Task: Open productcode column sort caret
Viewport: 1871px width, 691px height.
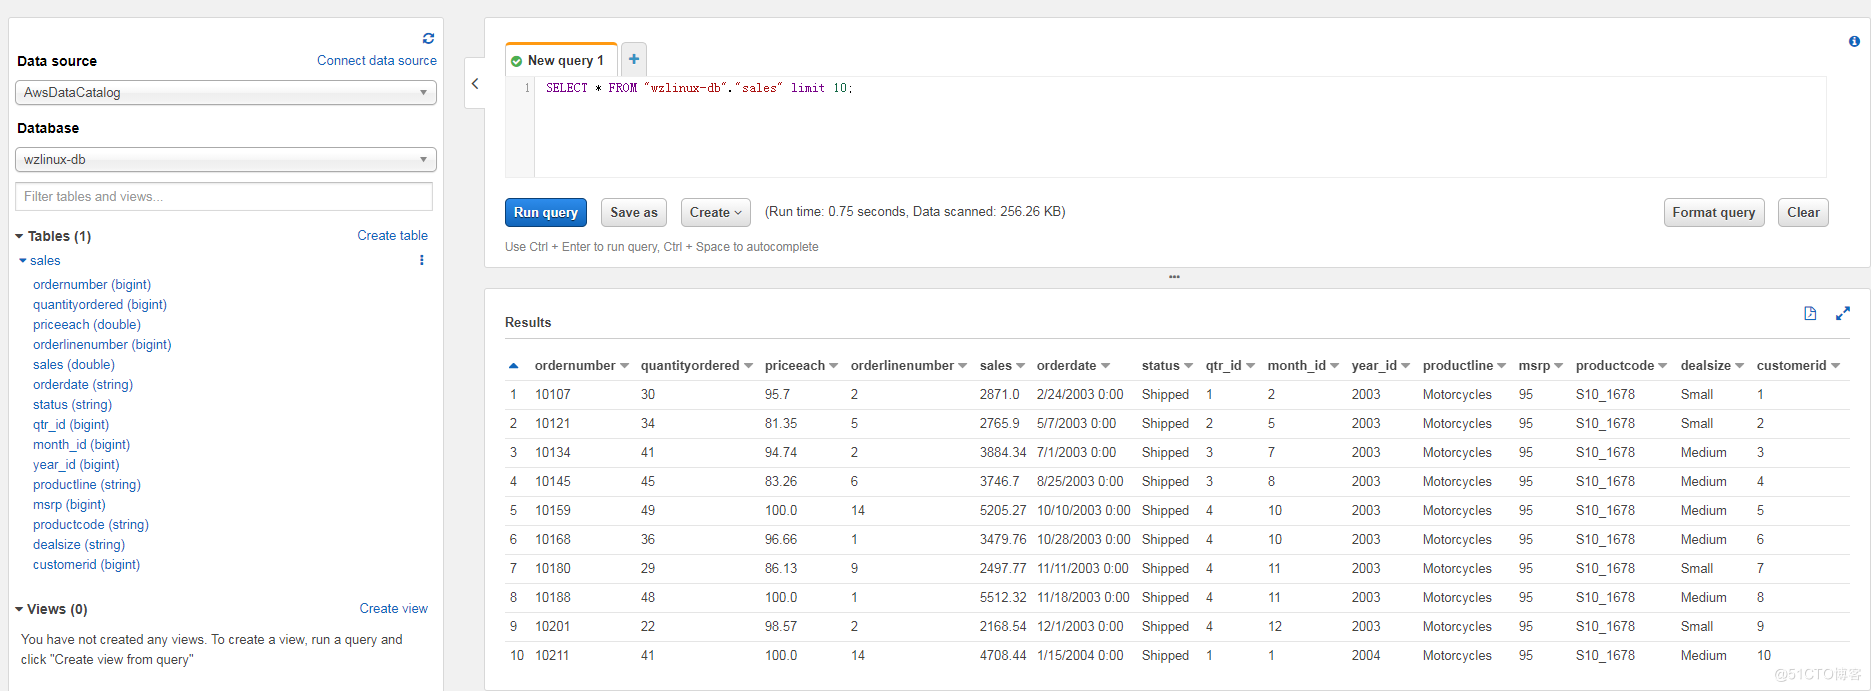Action: coord(1662,366)
